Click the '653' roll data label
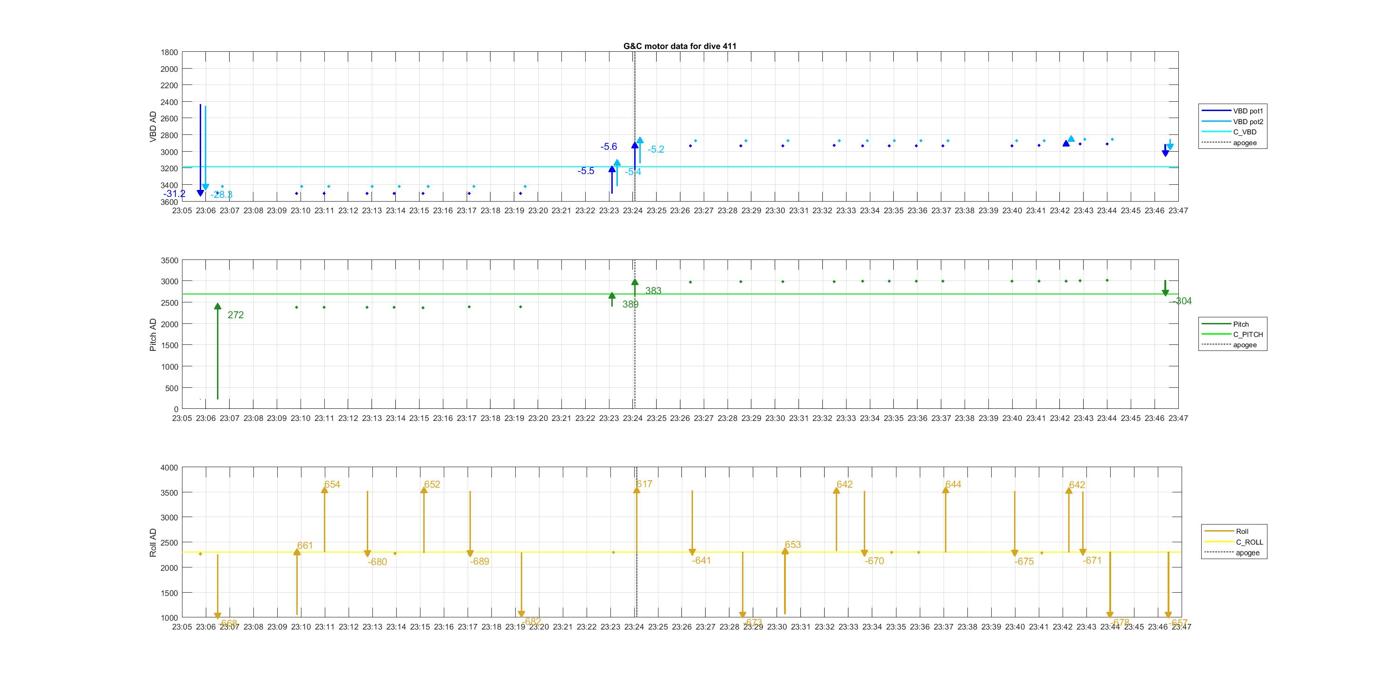This screenshot has width=1400, height=693. (x=793, y=546)
